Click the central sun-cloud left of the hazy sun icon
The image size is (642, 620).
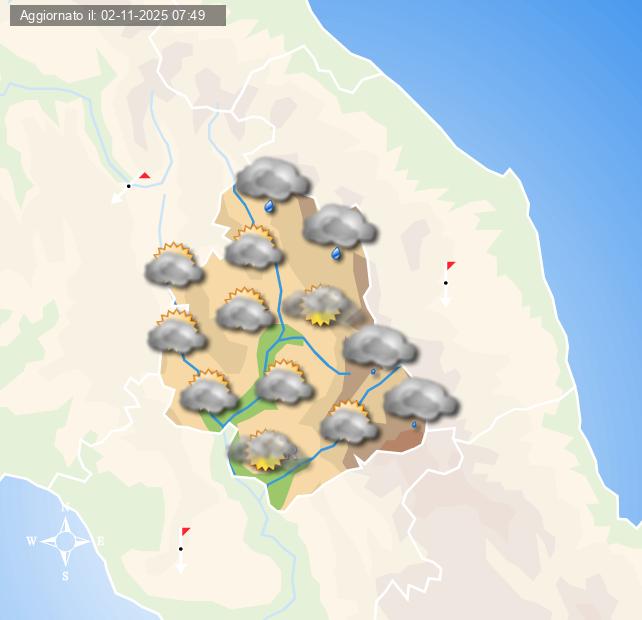pos(245,310)
